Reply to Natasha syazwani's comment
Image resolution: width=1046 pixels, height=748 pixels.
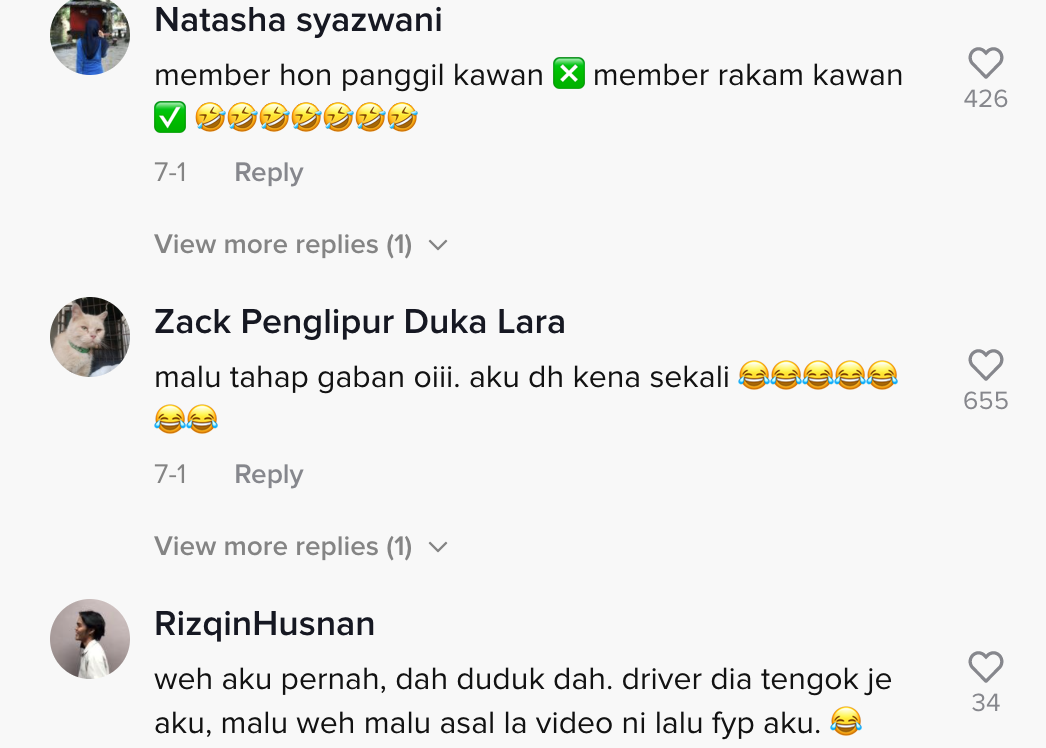pos(269,172)
